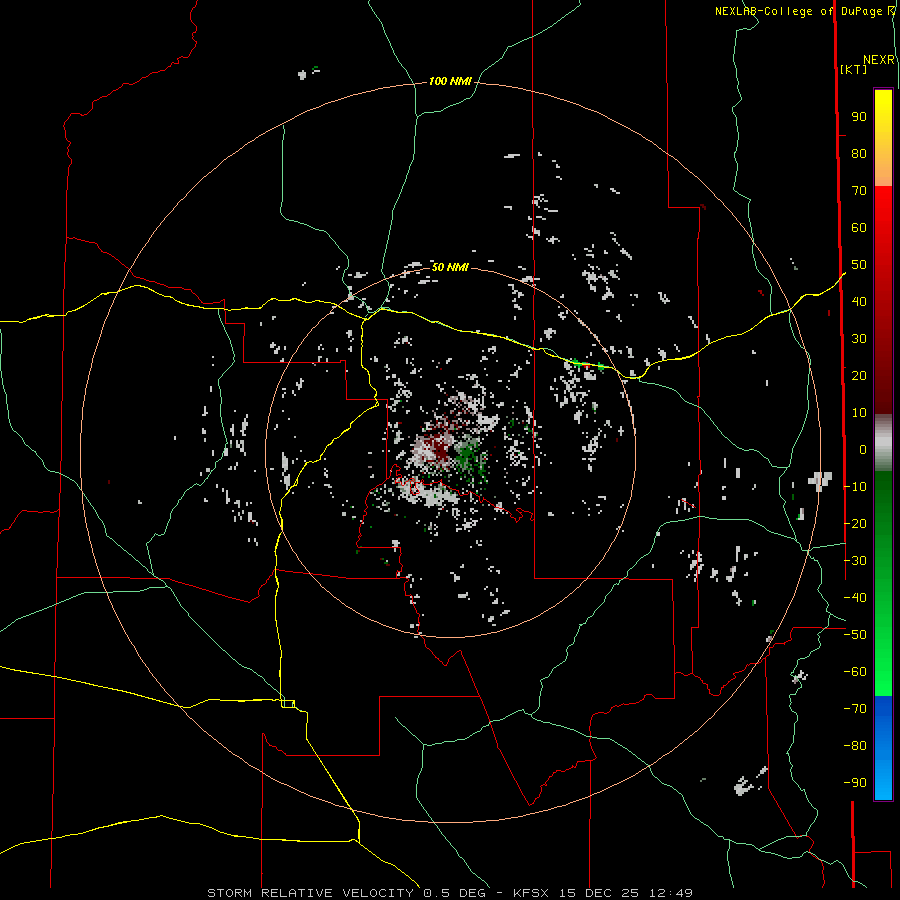Click the 60 value on velocity scale

point(859,228)
